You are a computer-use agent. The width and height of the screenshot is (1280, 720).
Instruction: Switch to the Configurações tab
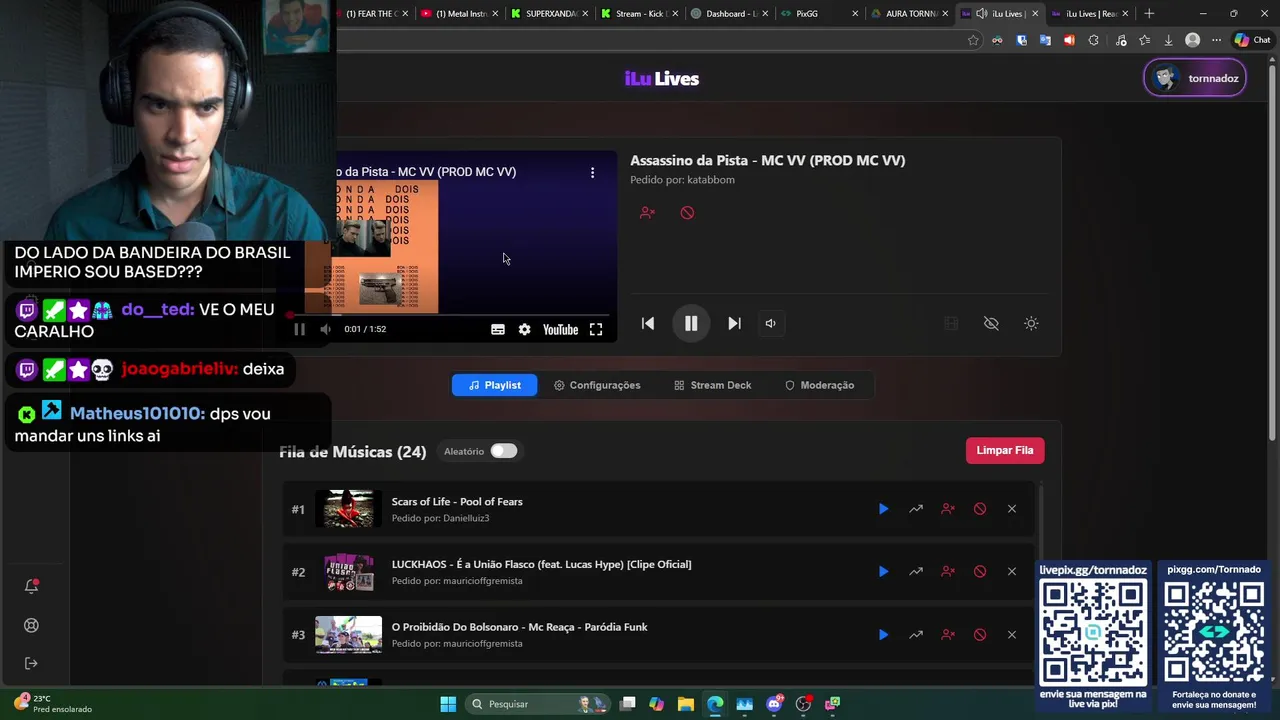(x=597, y=385)
